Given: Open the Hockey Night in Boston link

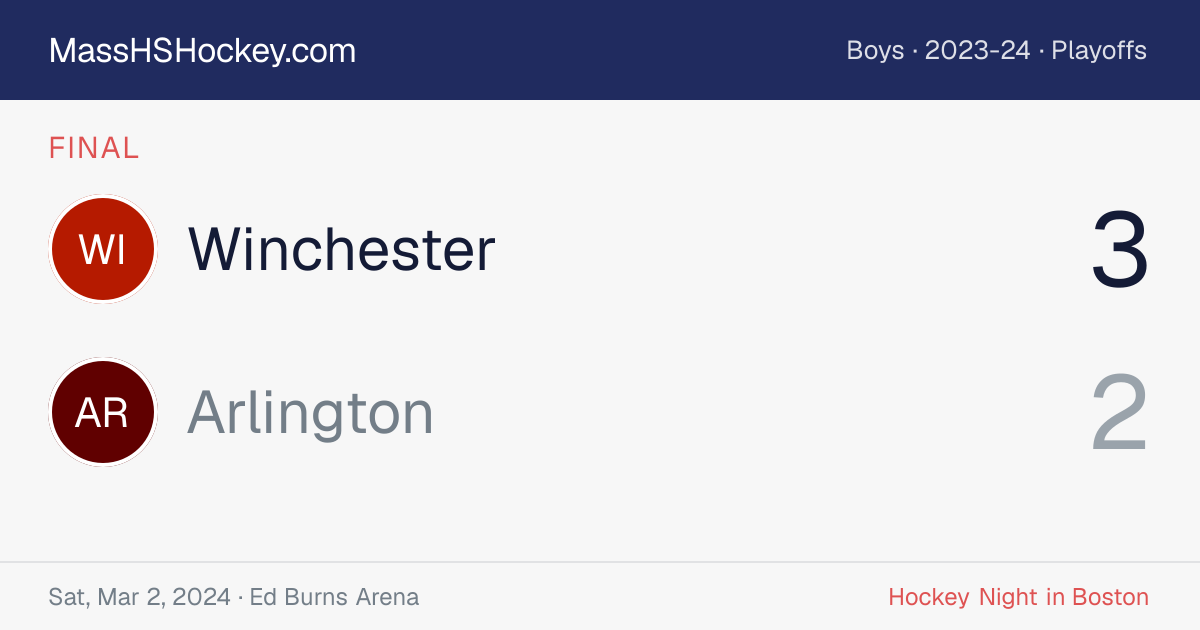Looking at the screenshot, I should (x=1019, y=597).
